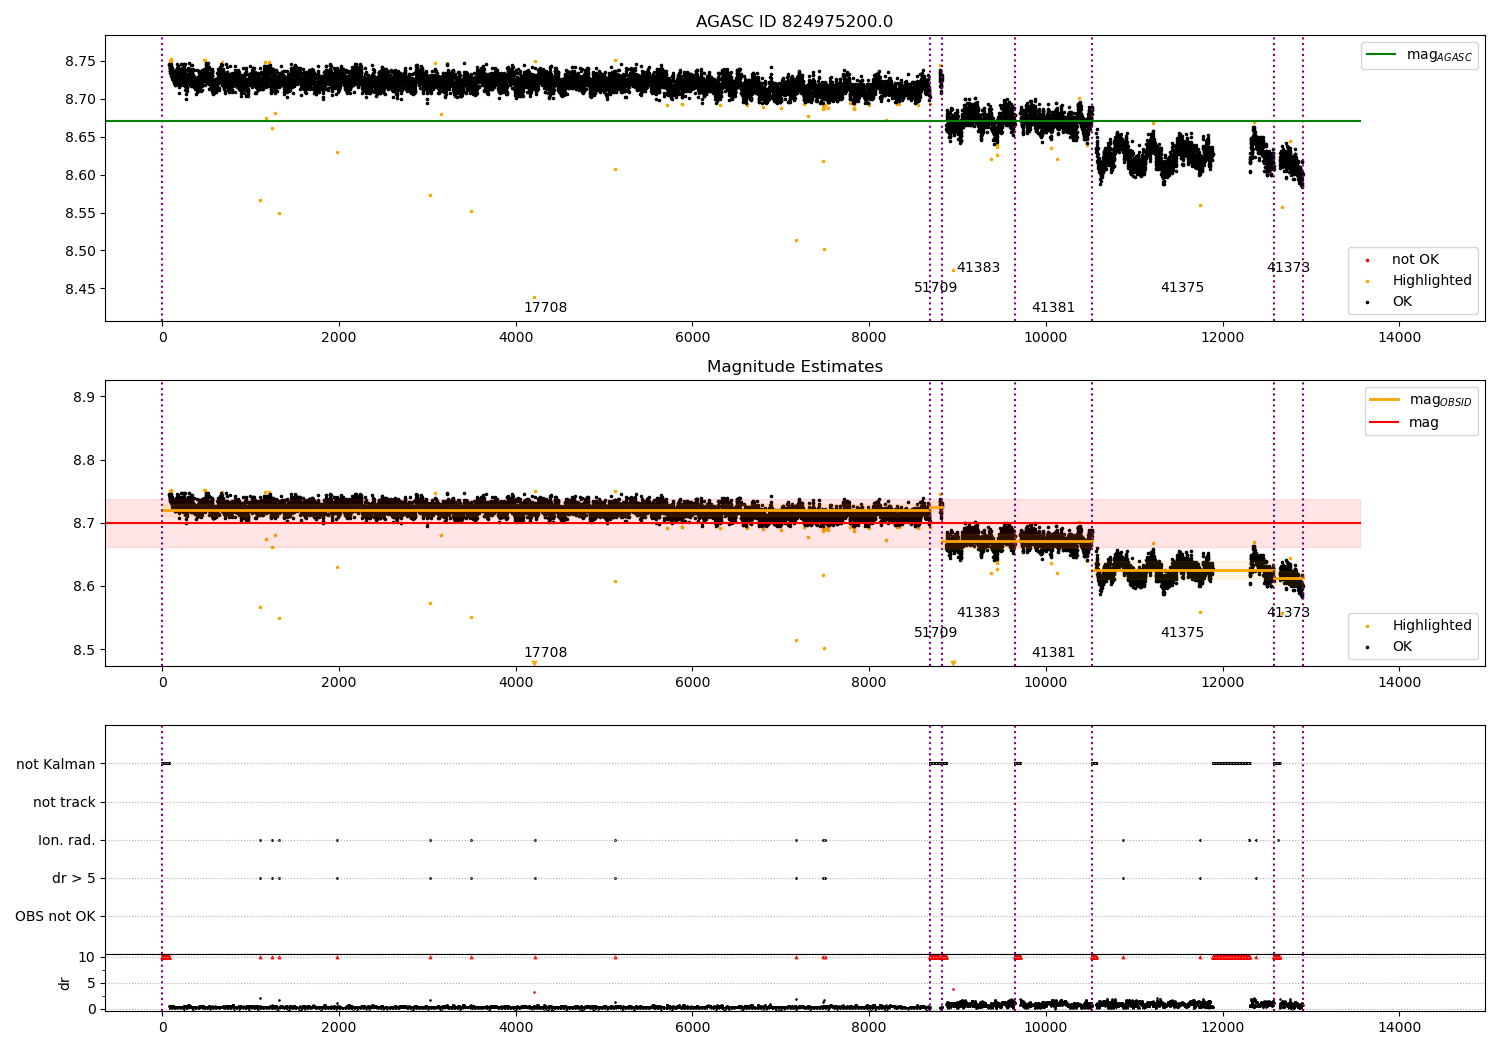Screen dimensions: 1500x1050
Task: Click obsid label 41383 in top plot
Action: pyautogui.click(x=978, y=268)
